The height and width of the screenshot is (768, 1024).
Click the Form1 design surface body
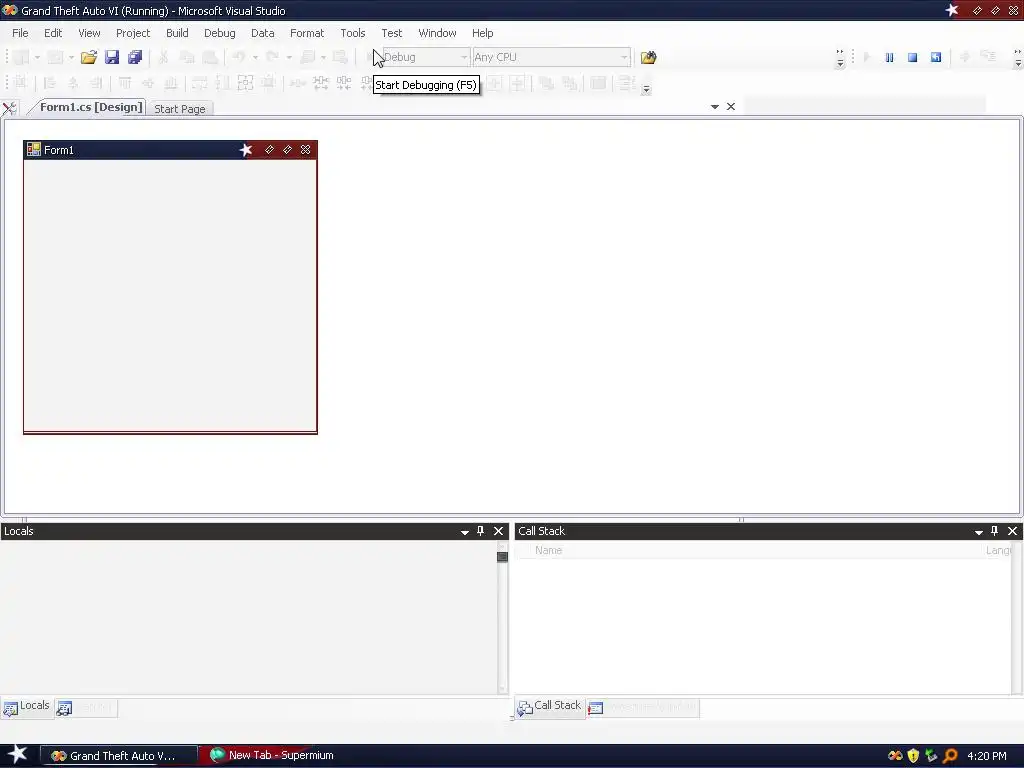(x=170, y=295)
